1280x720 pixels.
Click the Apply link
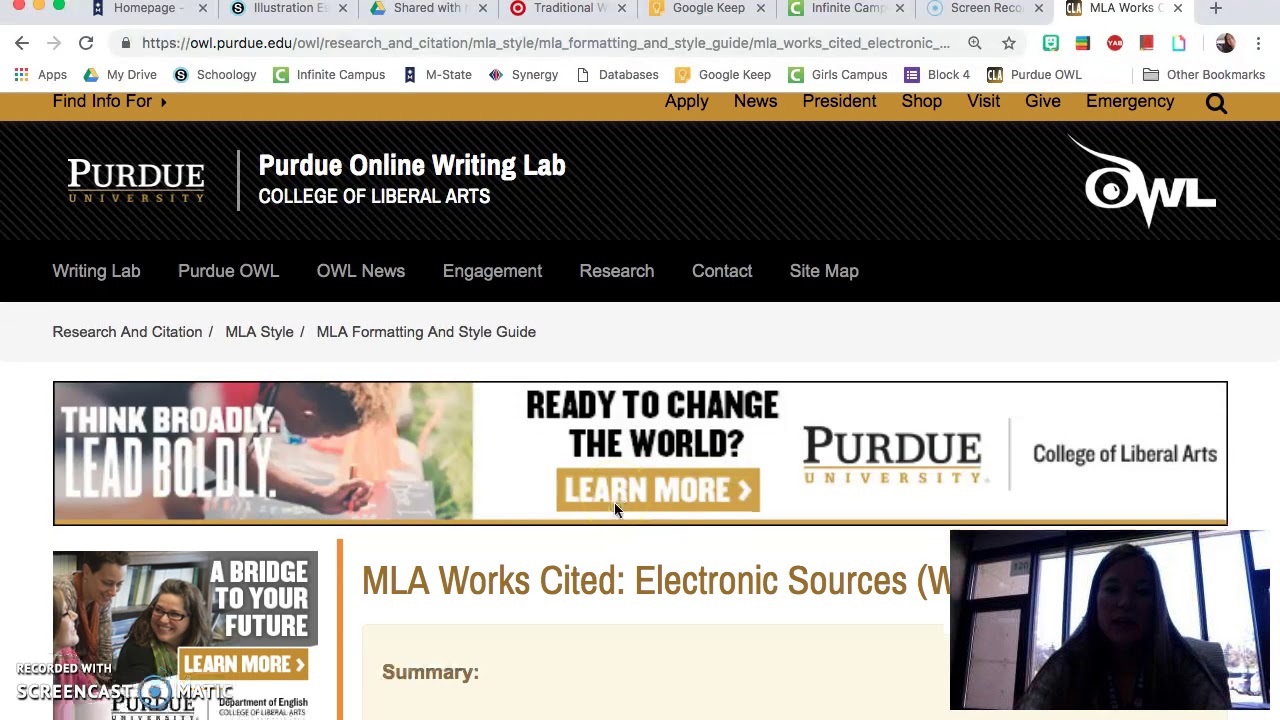tap(686, 101)
